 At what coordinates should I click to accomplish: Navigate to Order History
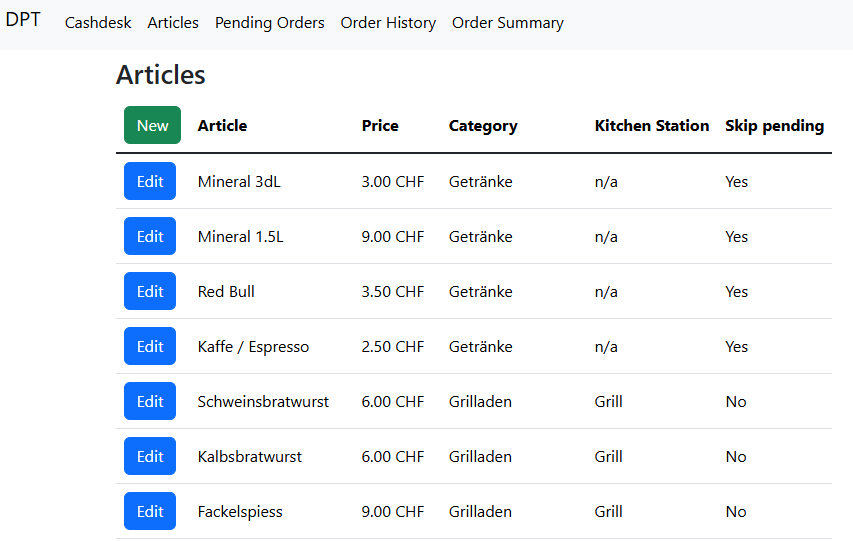pos(388,23)
